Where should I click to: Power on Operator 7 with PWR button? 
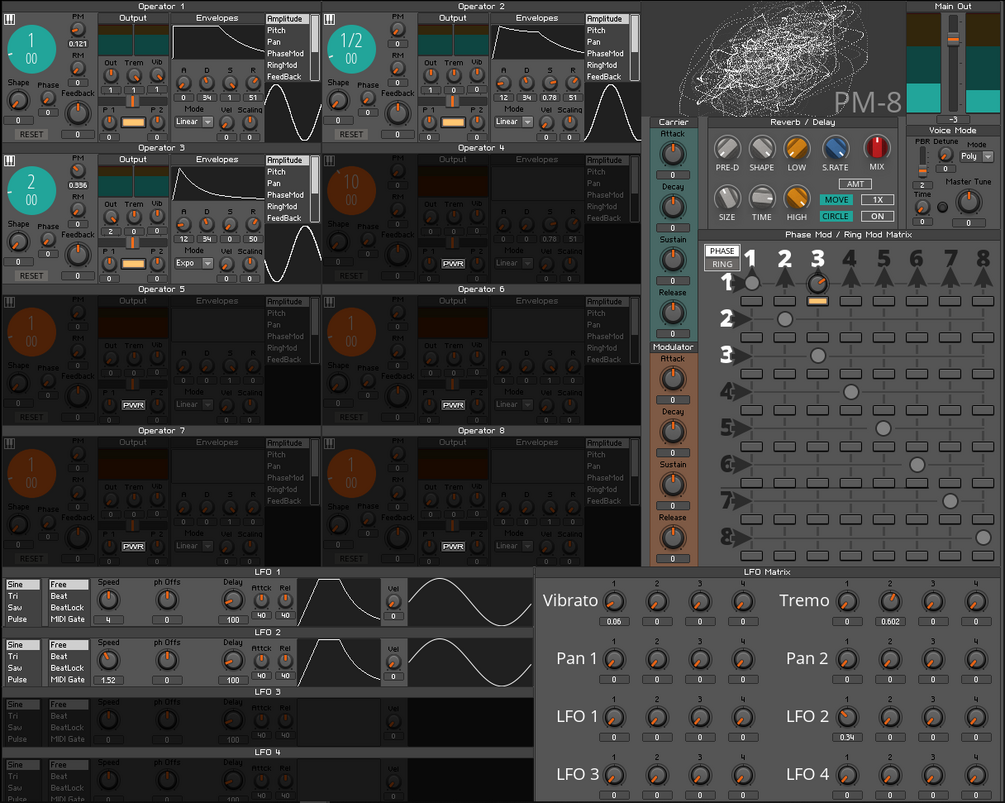pos(133,547)
